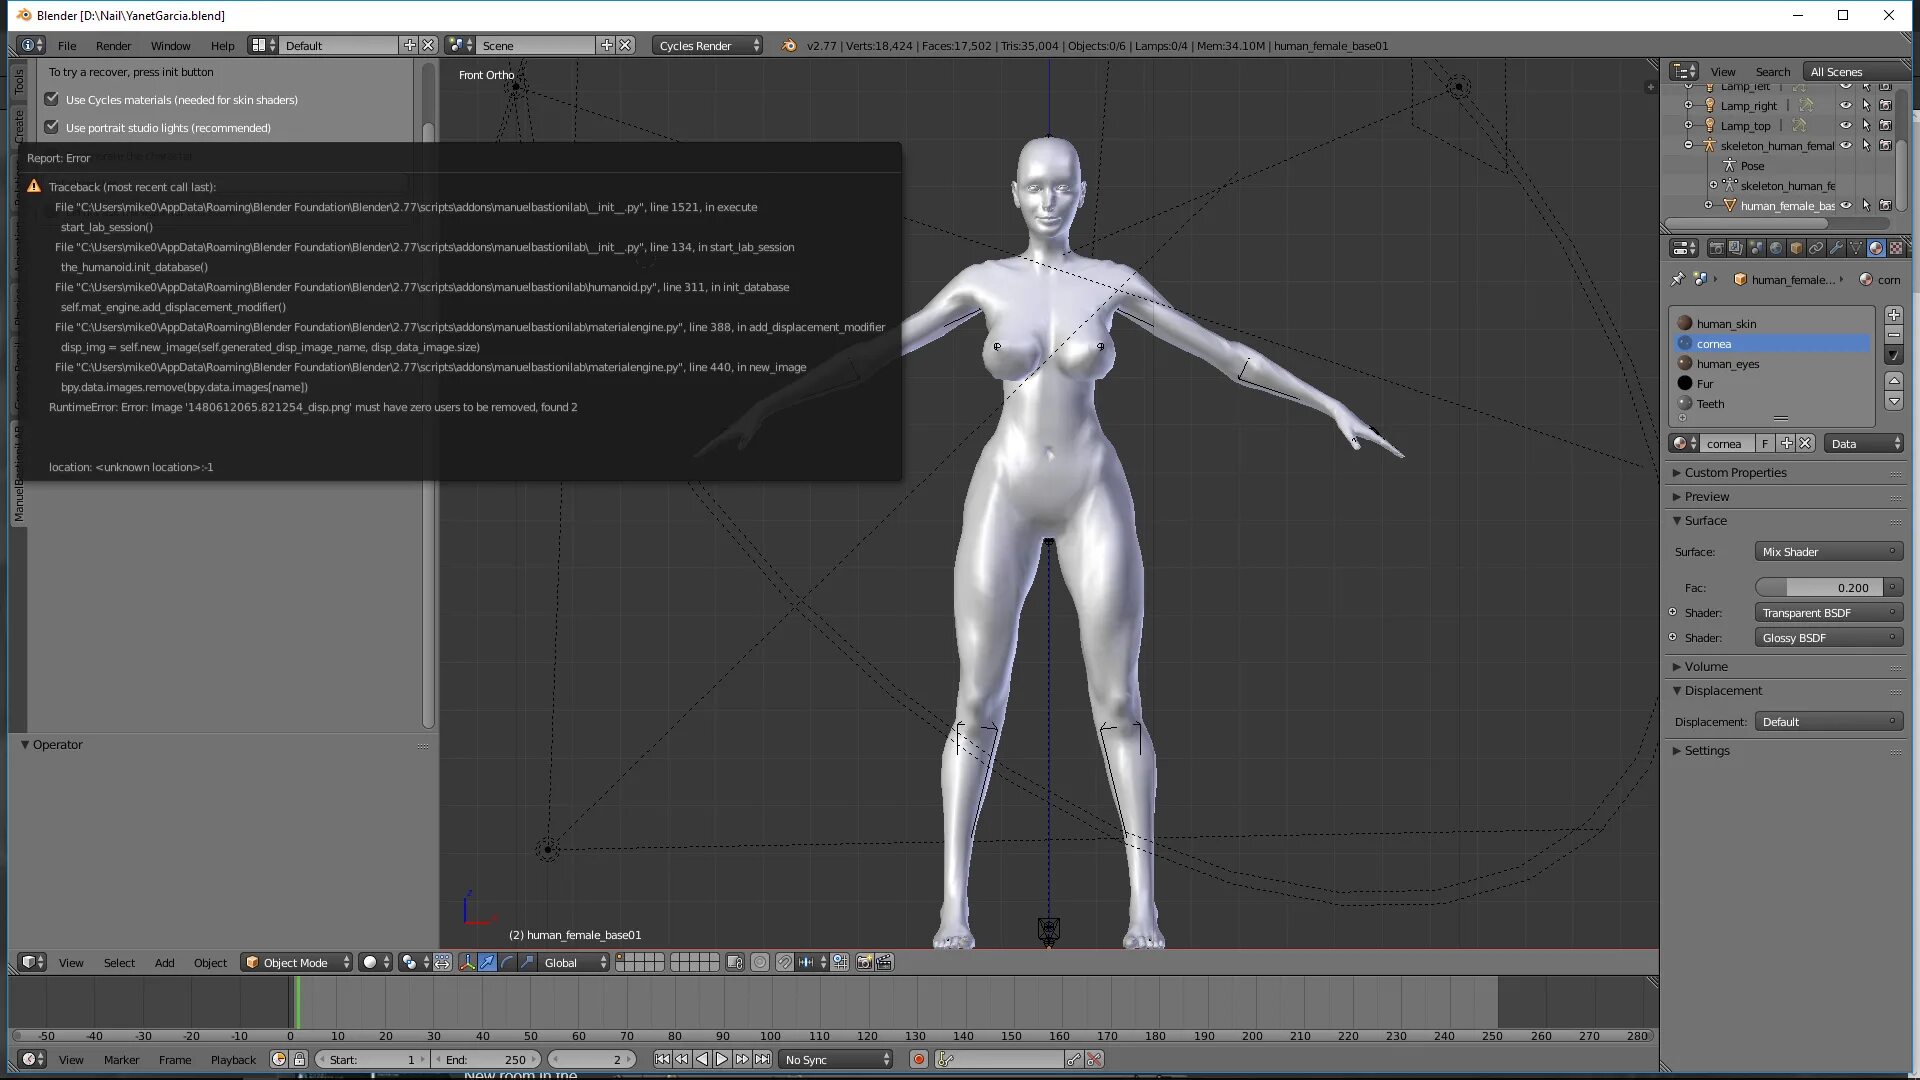The height and width of the screenshot is (1080, 1920).
Task: Click the translate manipulator arrow icon
Action: [487, 962]
